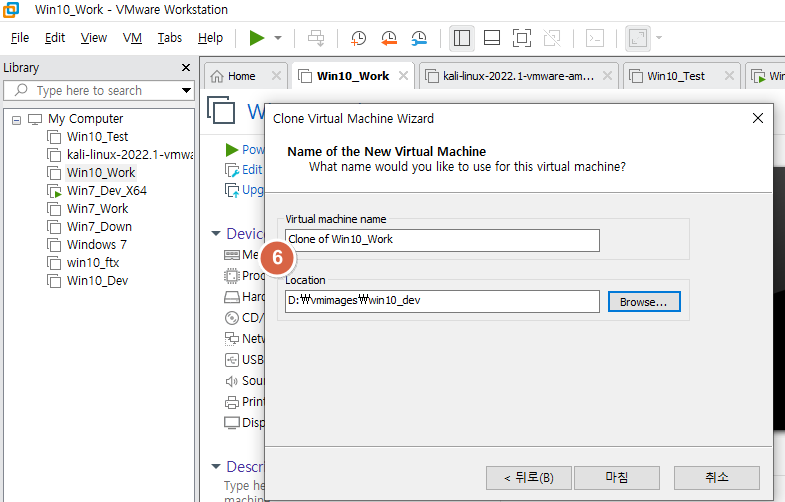Open the library search dropdown arrow
Image resolution: width=785 pixels, height=502 pixels.
click(x=186, y=91)
